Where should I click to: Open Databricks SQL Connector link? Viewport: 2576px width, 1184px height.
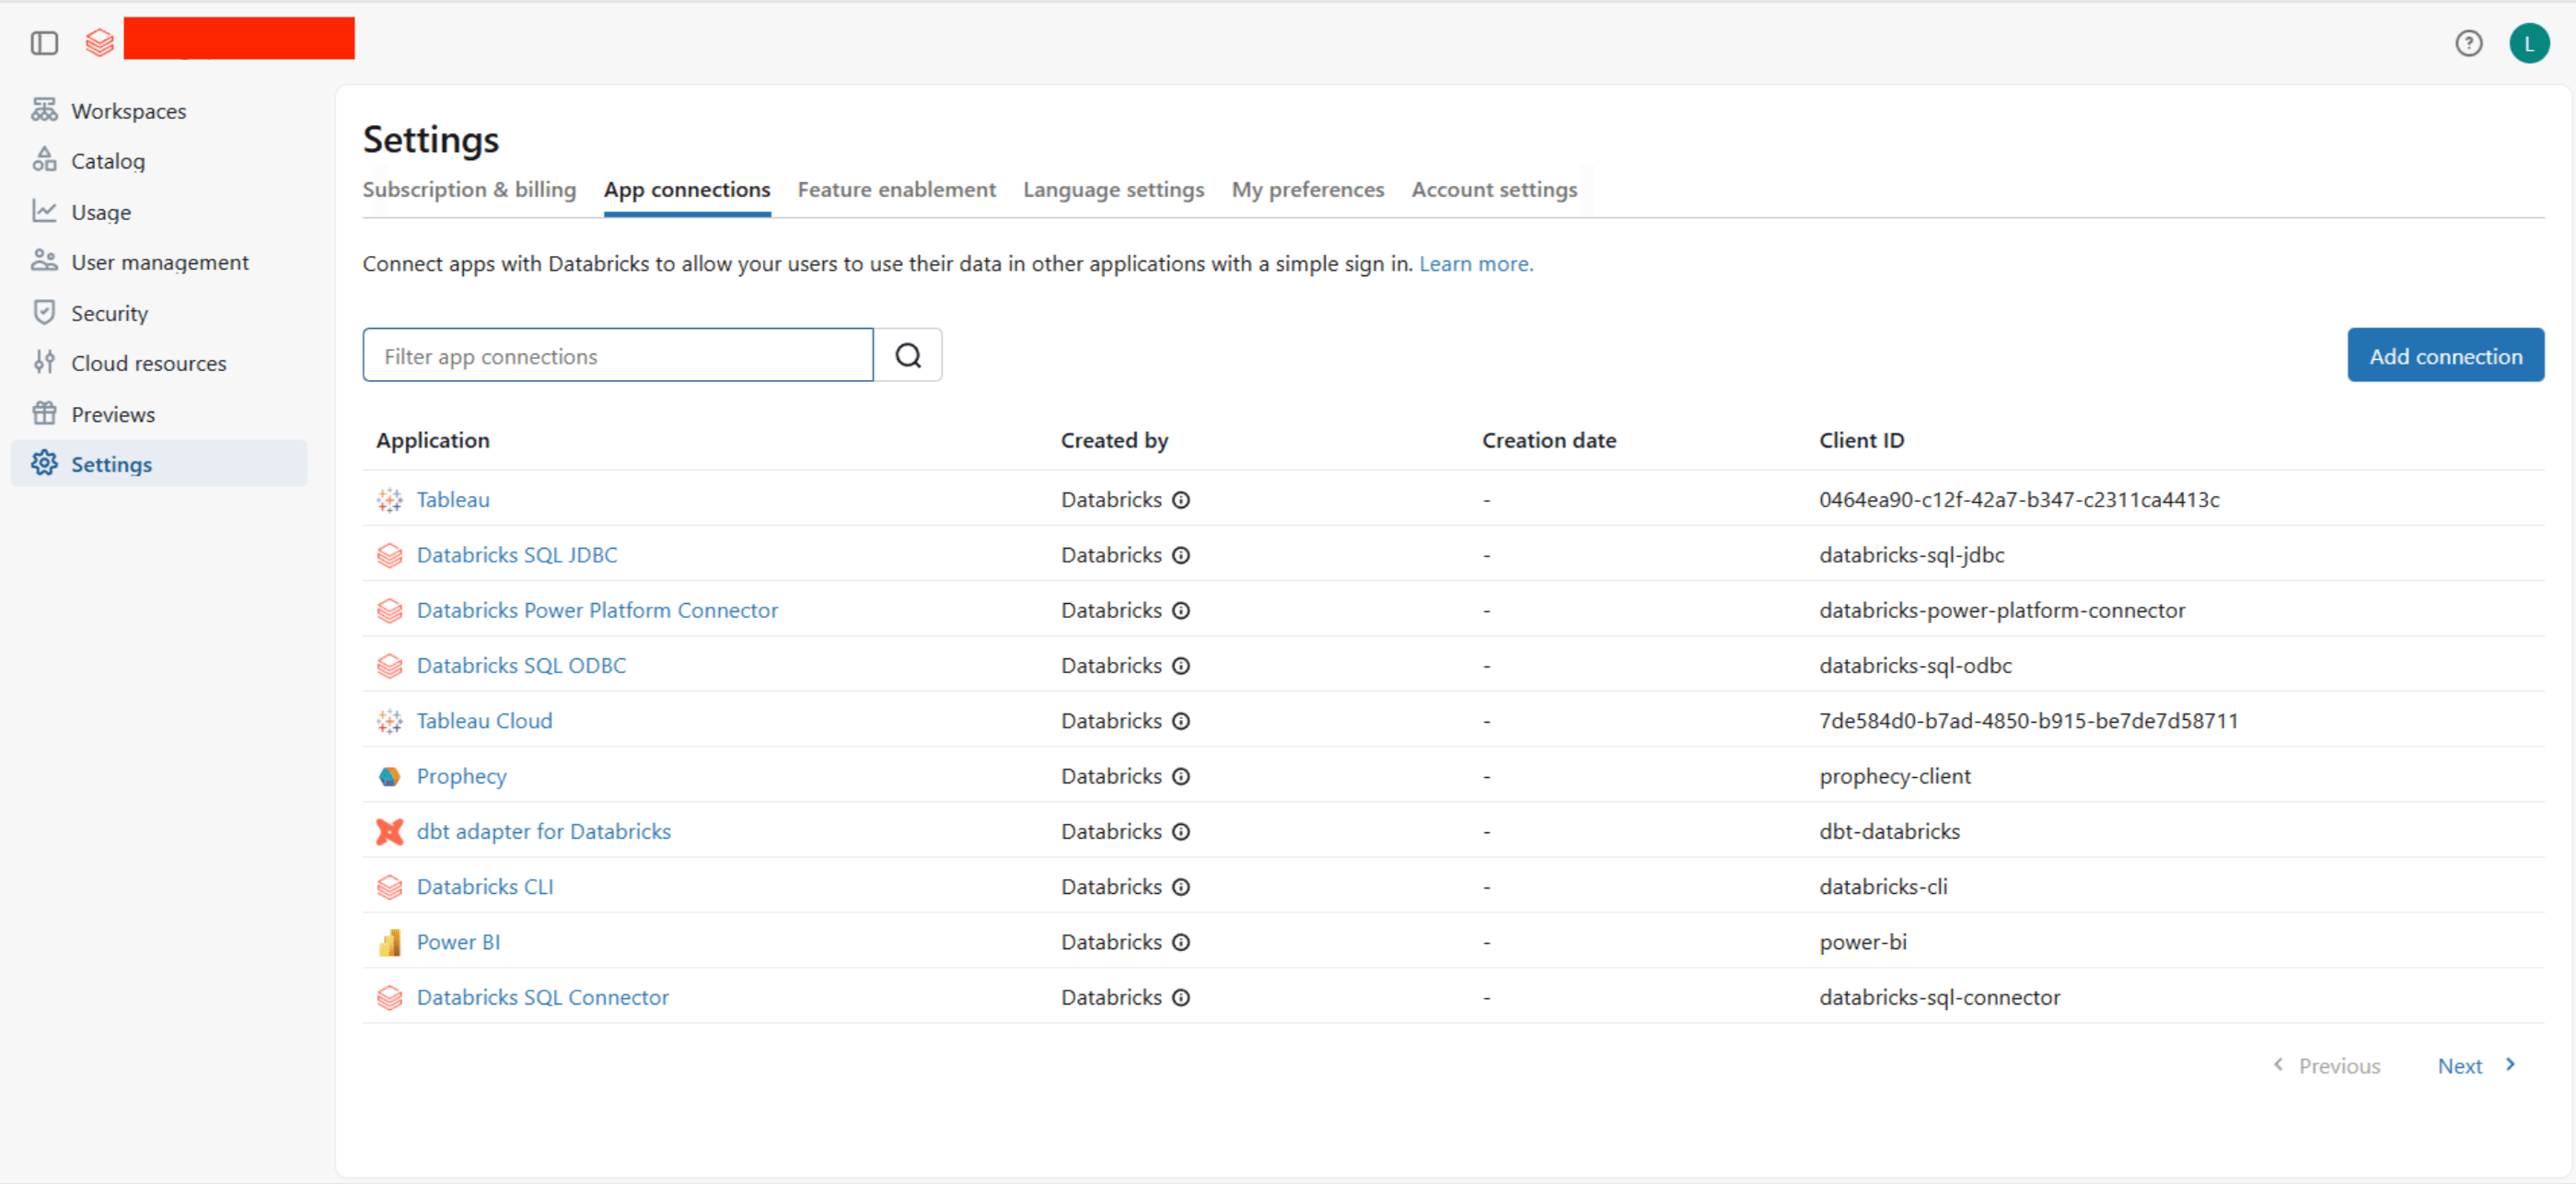[x=542, y=997]
